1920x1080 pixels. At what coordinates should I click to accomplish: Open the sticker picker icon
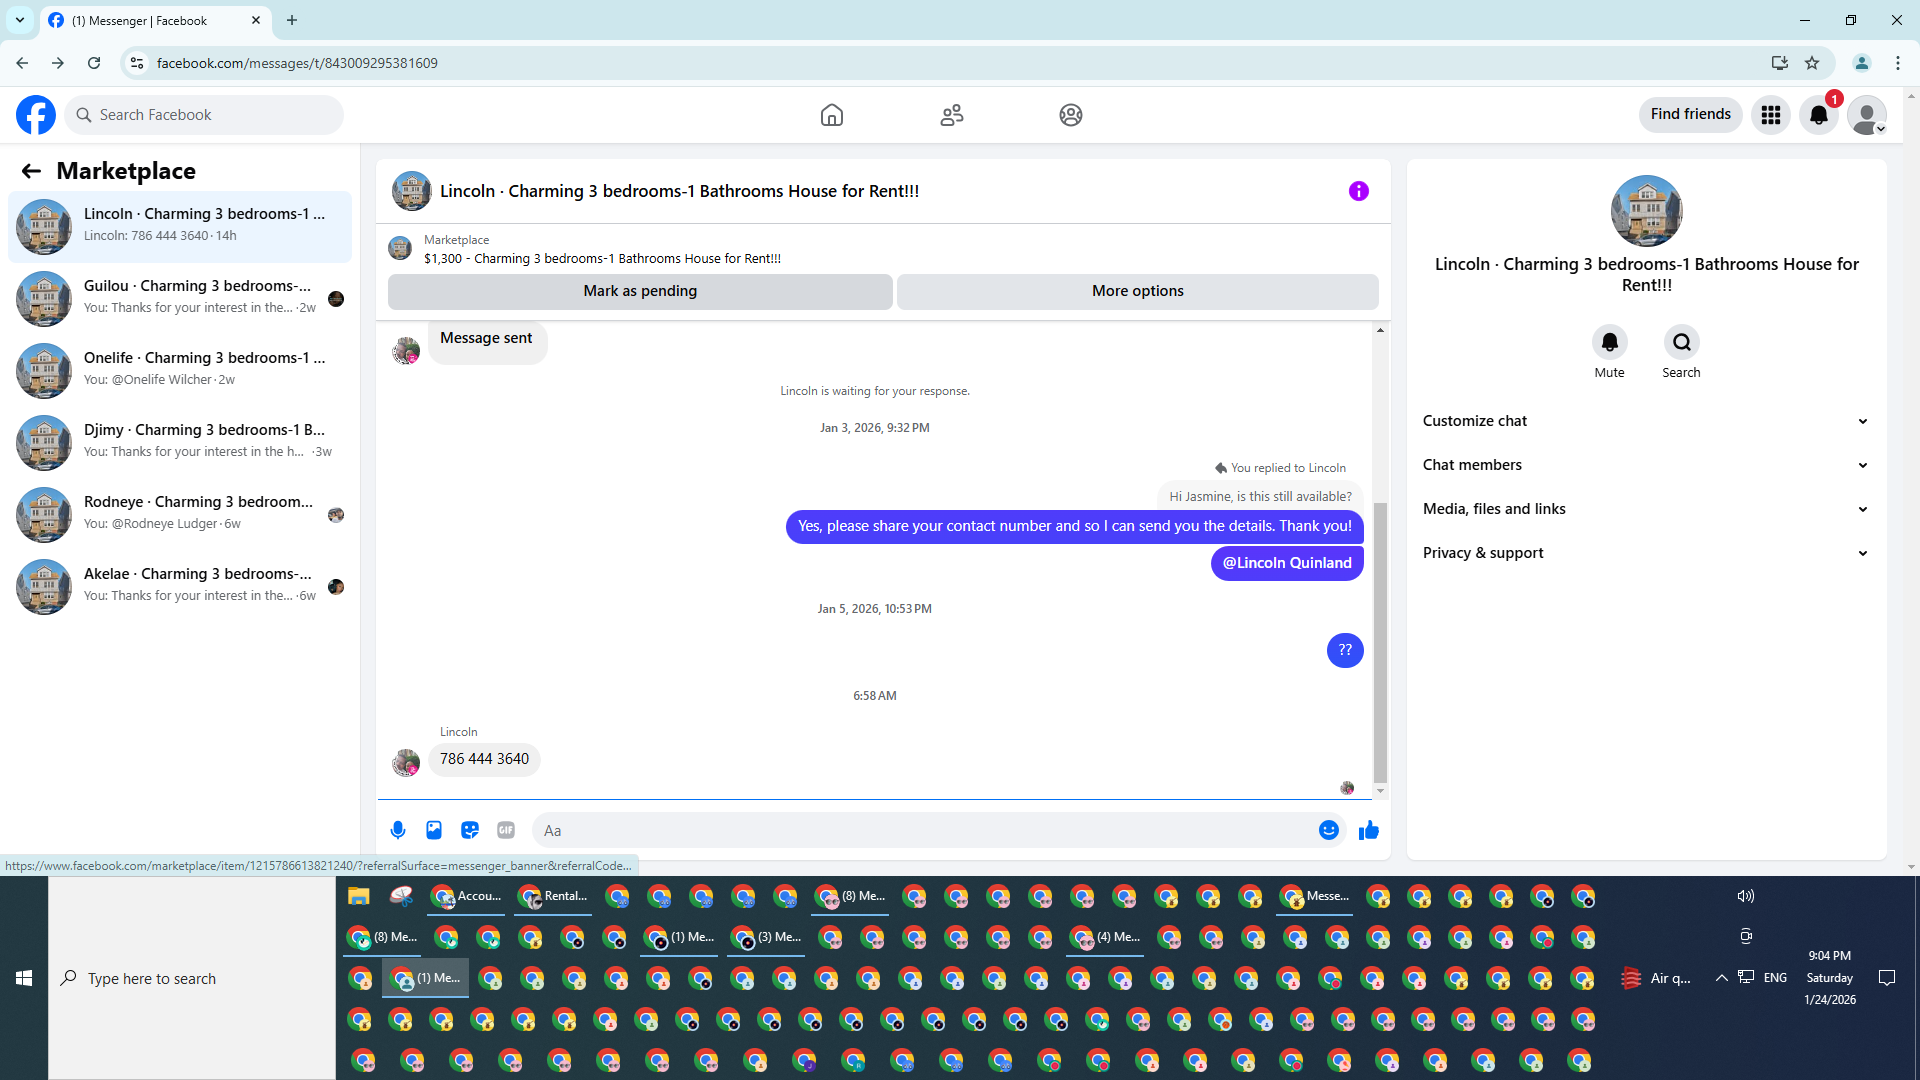pos(470,830)
